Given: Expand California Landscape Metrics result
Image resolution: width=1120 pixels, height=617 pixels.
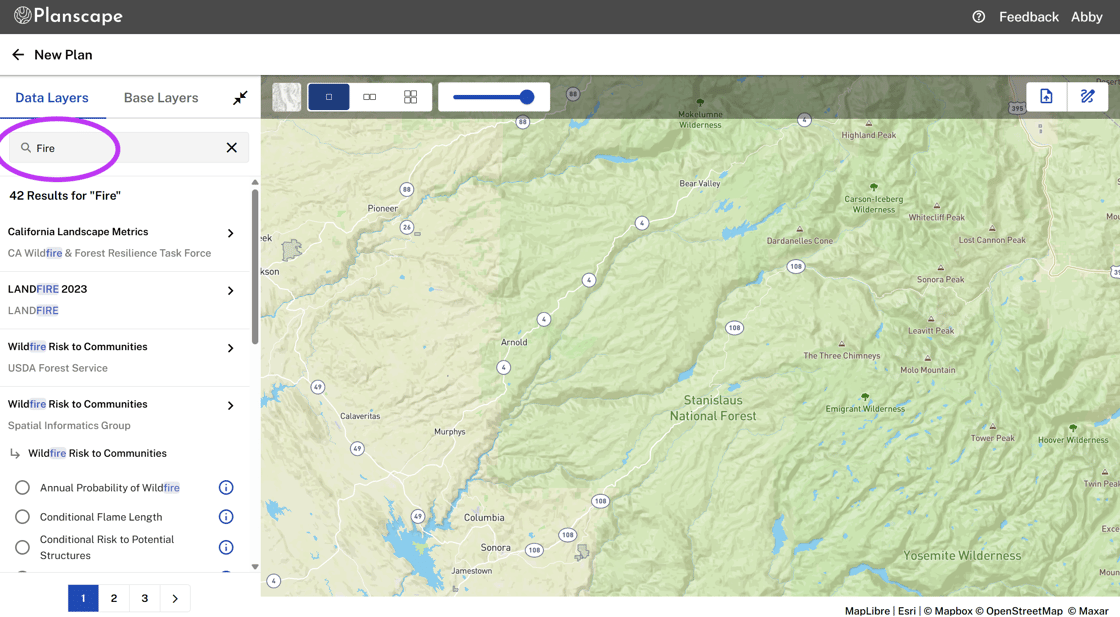Looking at the screenshot, I should coord(230,233).
